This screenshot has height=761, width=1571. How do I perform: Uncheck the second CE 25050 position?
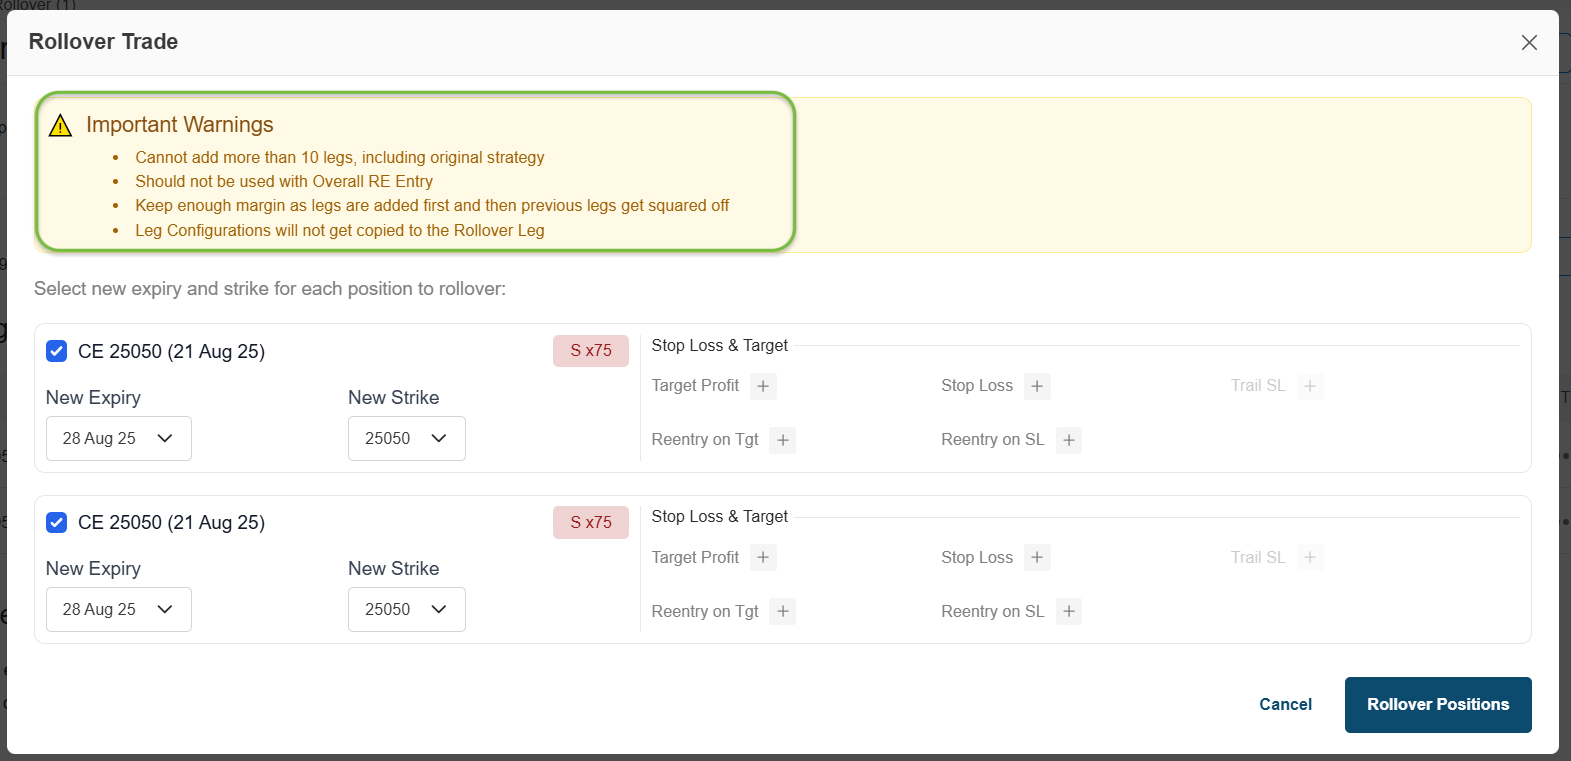coord(57,522)
